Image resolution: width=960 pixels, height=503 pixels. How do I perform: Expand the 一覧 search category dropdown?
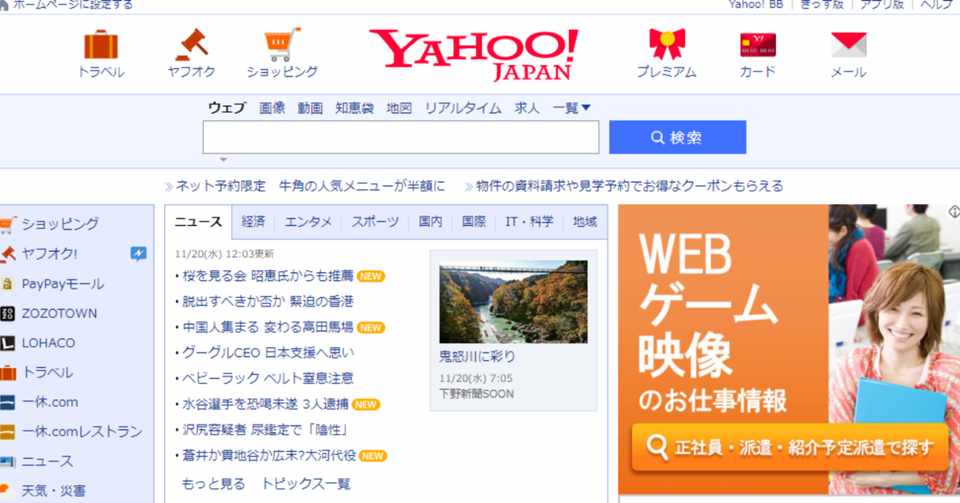pos(571,108)
